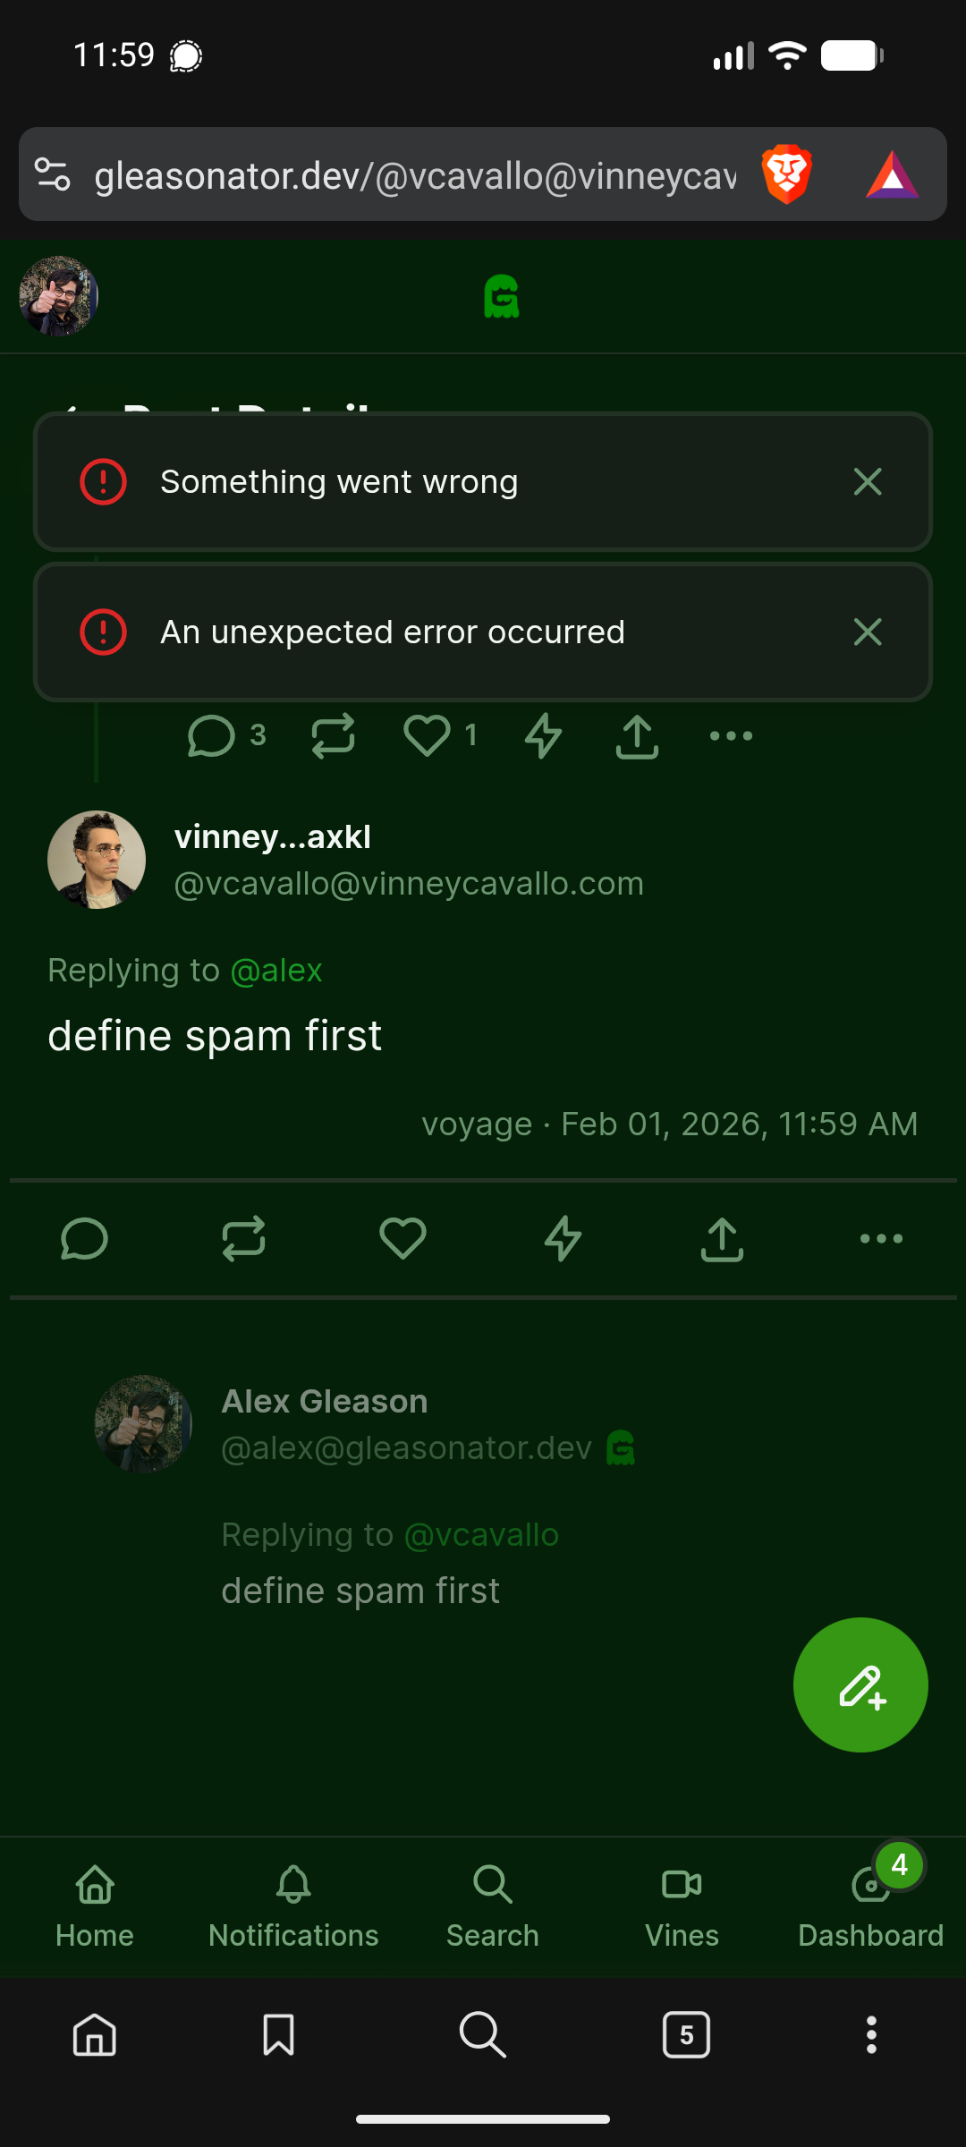
Task: Zap vinney's post with lightning icon
Action: click(563, 1239)
